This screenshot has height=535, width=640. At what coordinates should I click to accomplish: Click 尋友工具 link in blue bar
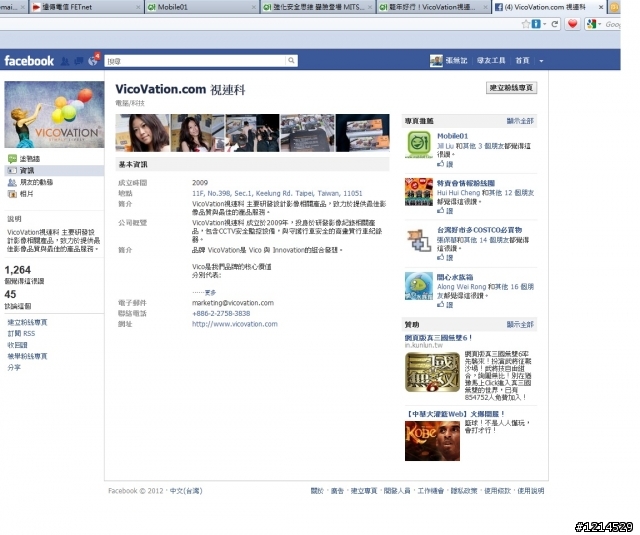pyautogui.click(x=491, y=61)
